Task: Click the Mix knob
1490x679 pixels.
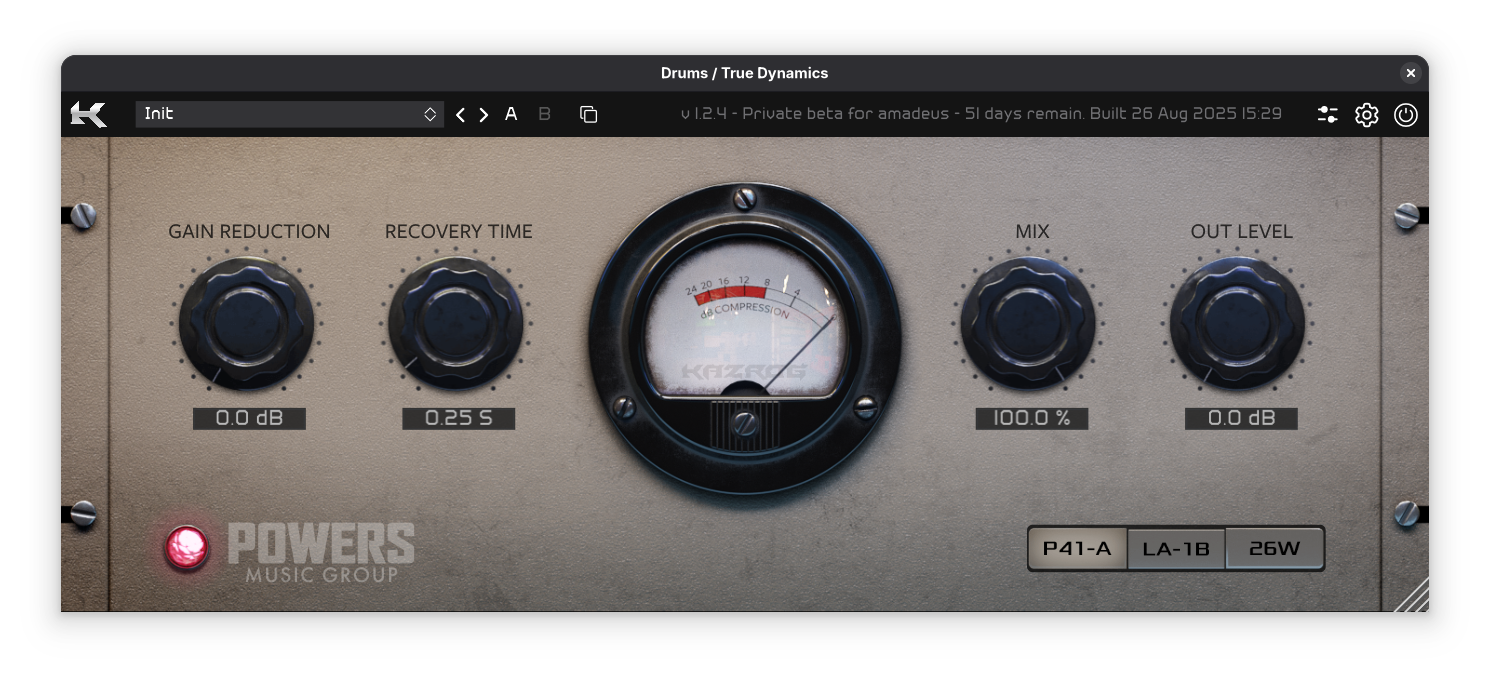Action: click(1029, 324)
